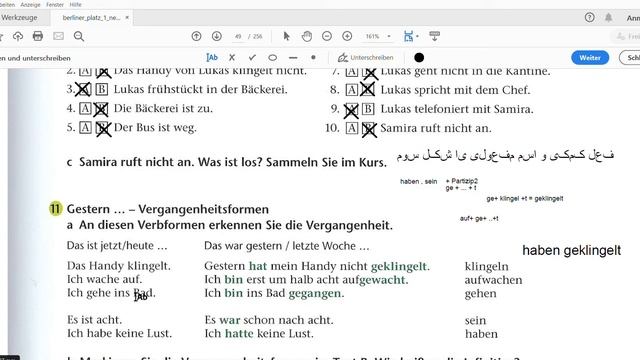Viewport: 640px width, 360px height.
Task: Click the word 'klingeln' in right column
Action: point(487,267)
